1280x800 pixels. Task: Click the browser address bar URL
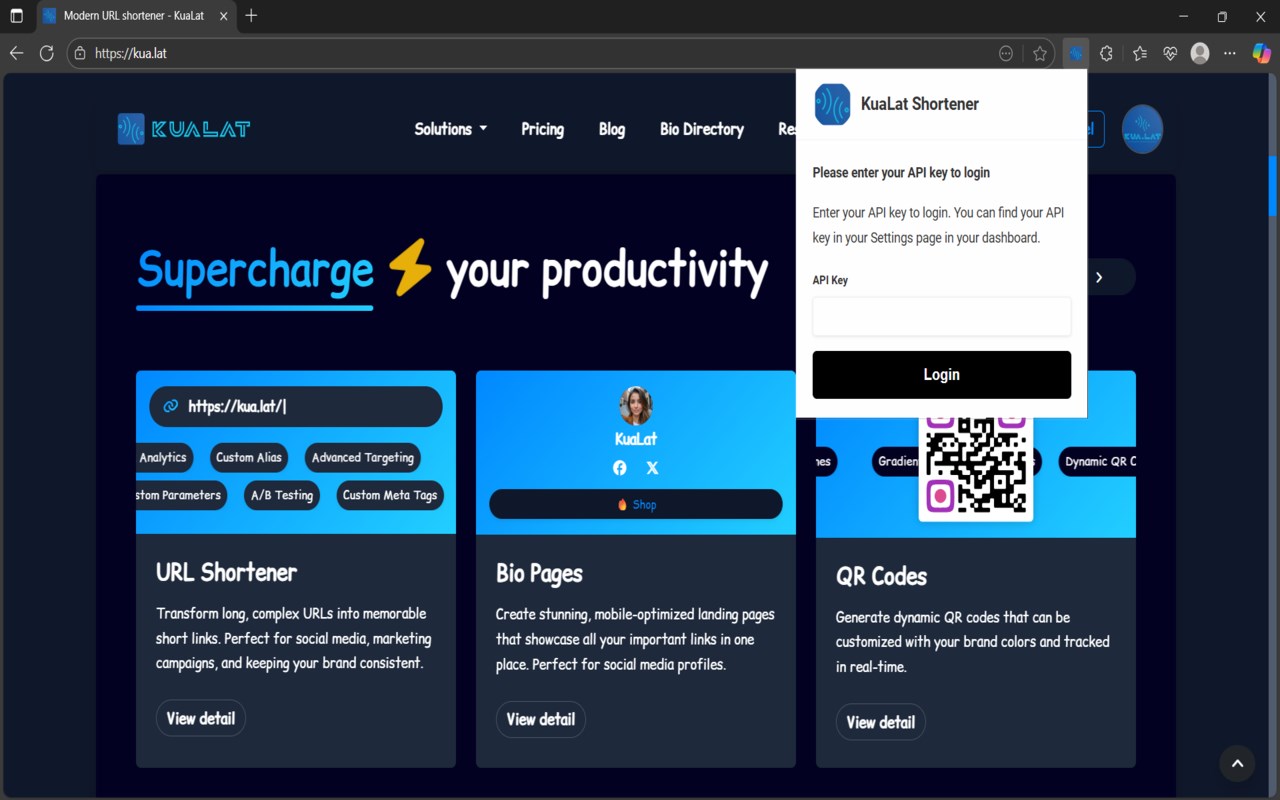[131, 54]
